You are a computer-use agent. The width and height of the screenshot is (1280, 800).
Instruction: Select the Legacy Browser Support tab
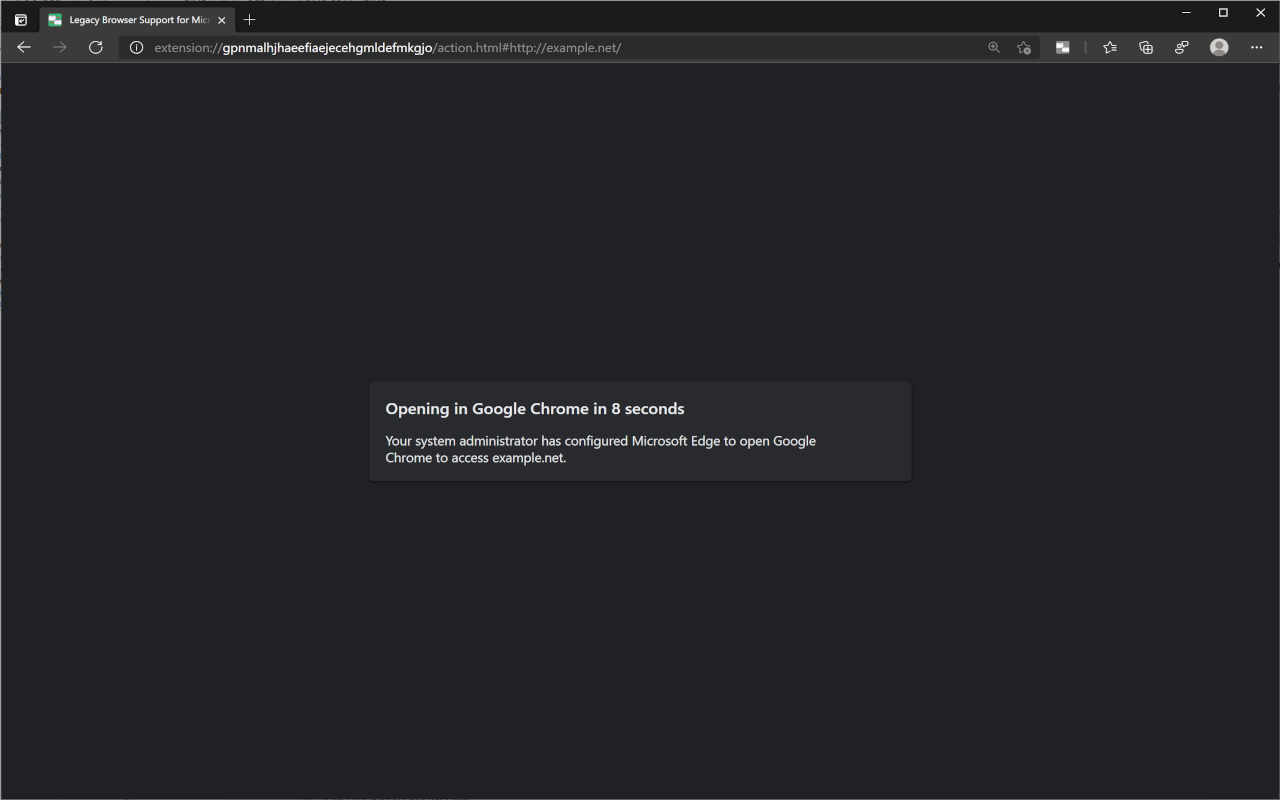click(x=137, y=20)
